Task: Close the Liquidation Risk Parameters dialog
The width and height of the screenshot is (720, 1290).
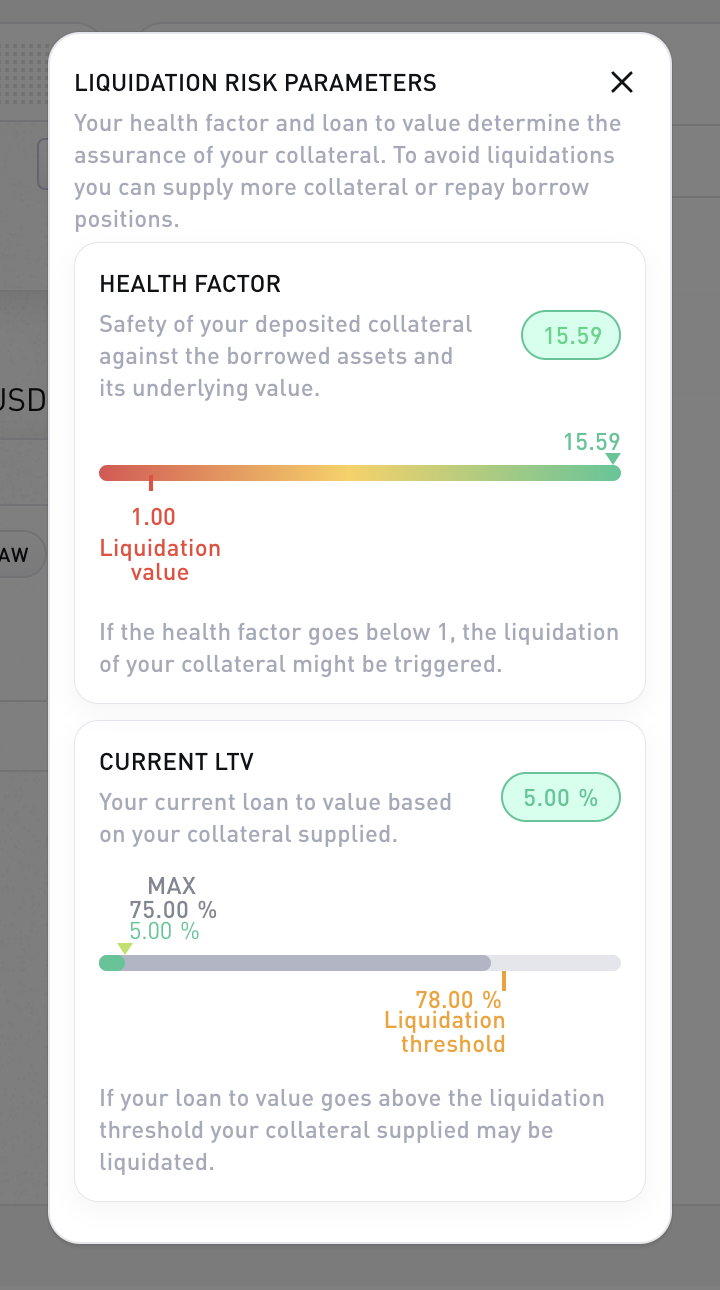Action: (x=622, y=82)
